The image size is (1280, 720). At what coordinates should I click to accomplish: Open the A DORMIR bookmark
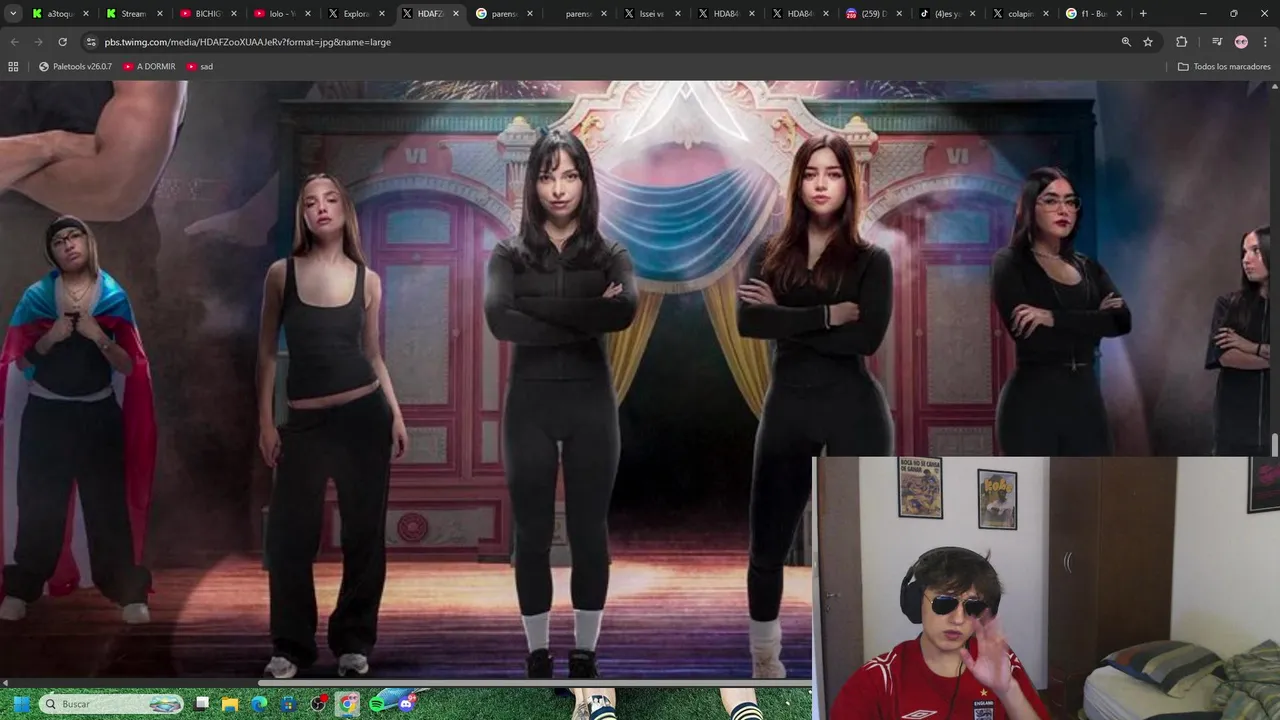[x=149, y=66]
